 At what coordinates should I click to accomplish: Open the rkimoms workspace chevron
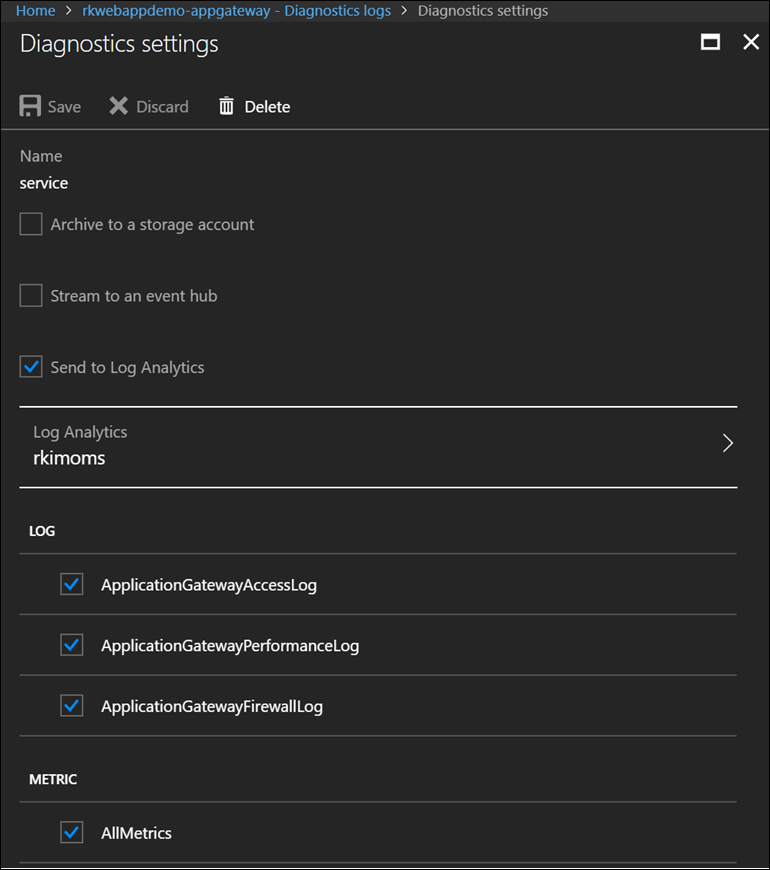pos(728,443)
